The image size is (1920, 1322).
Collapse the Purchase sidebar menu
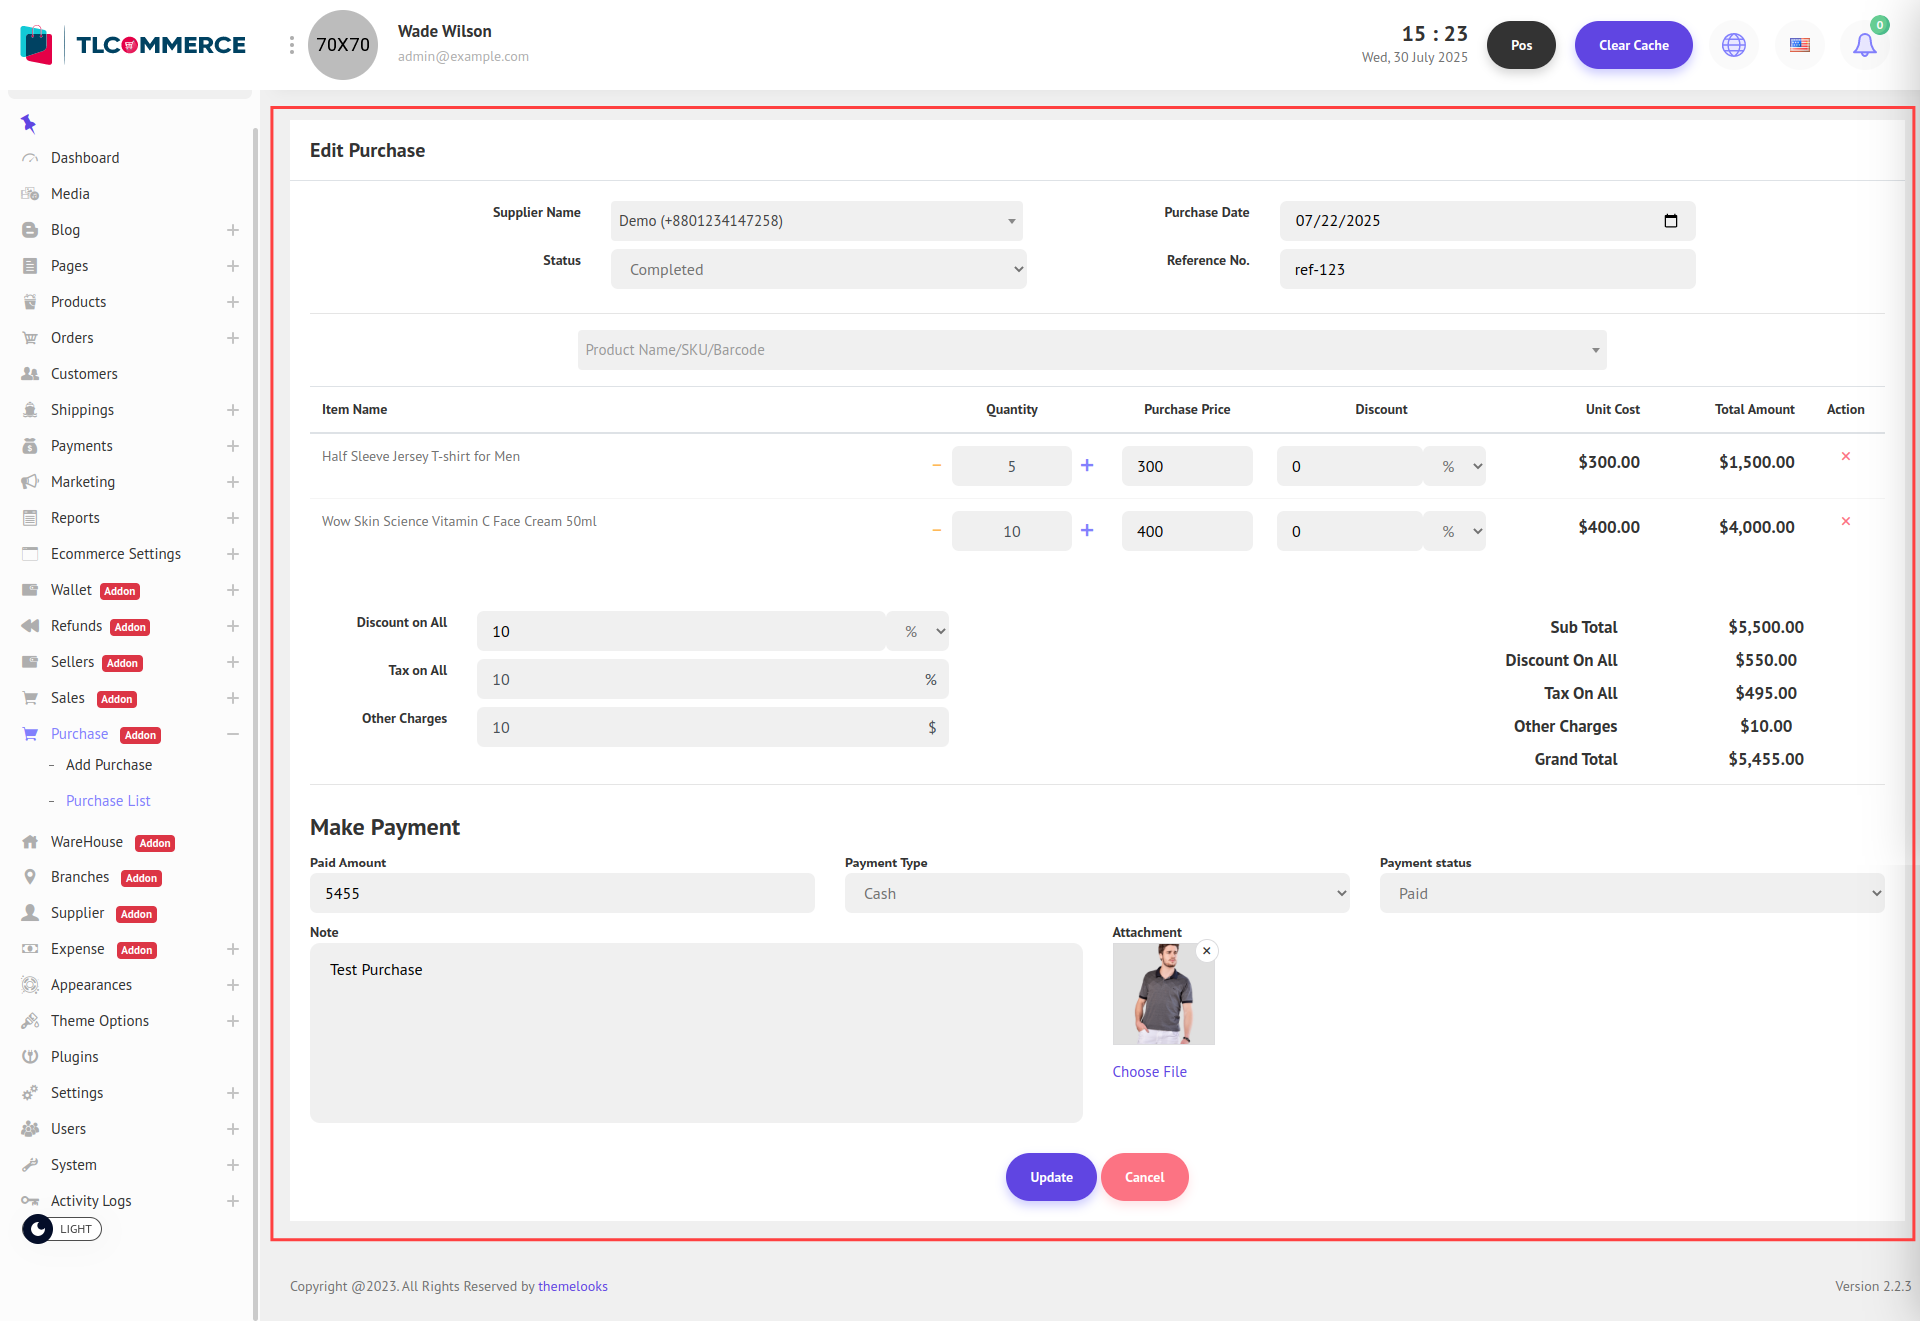pyautogui.click(x=232, y=734)
